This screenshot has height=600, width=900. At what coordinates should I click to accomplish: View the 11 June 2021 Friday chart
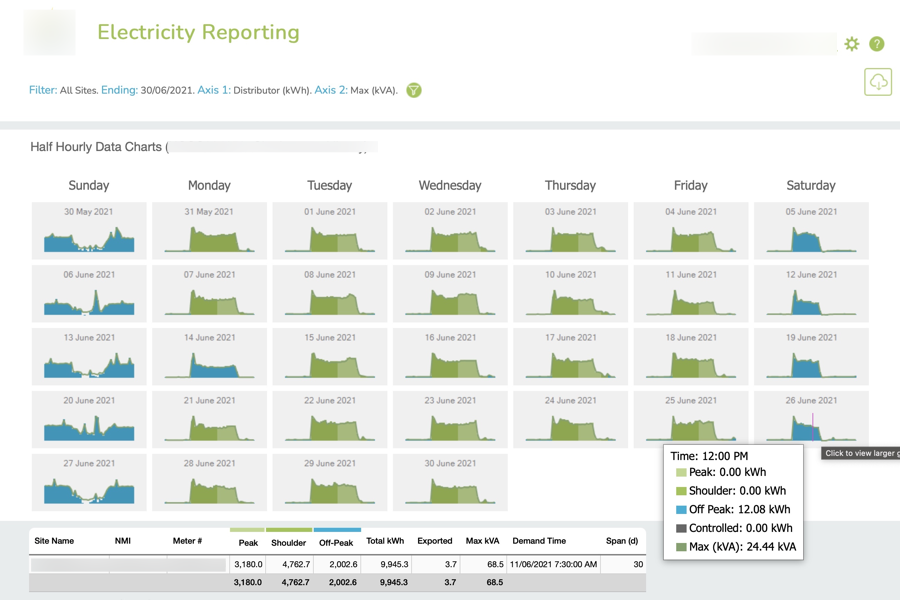(x=691, y=294)
